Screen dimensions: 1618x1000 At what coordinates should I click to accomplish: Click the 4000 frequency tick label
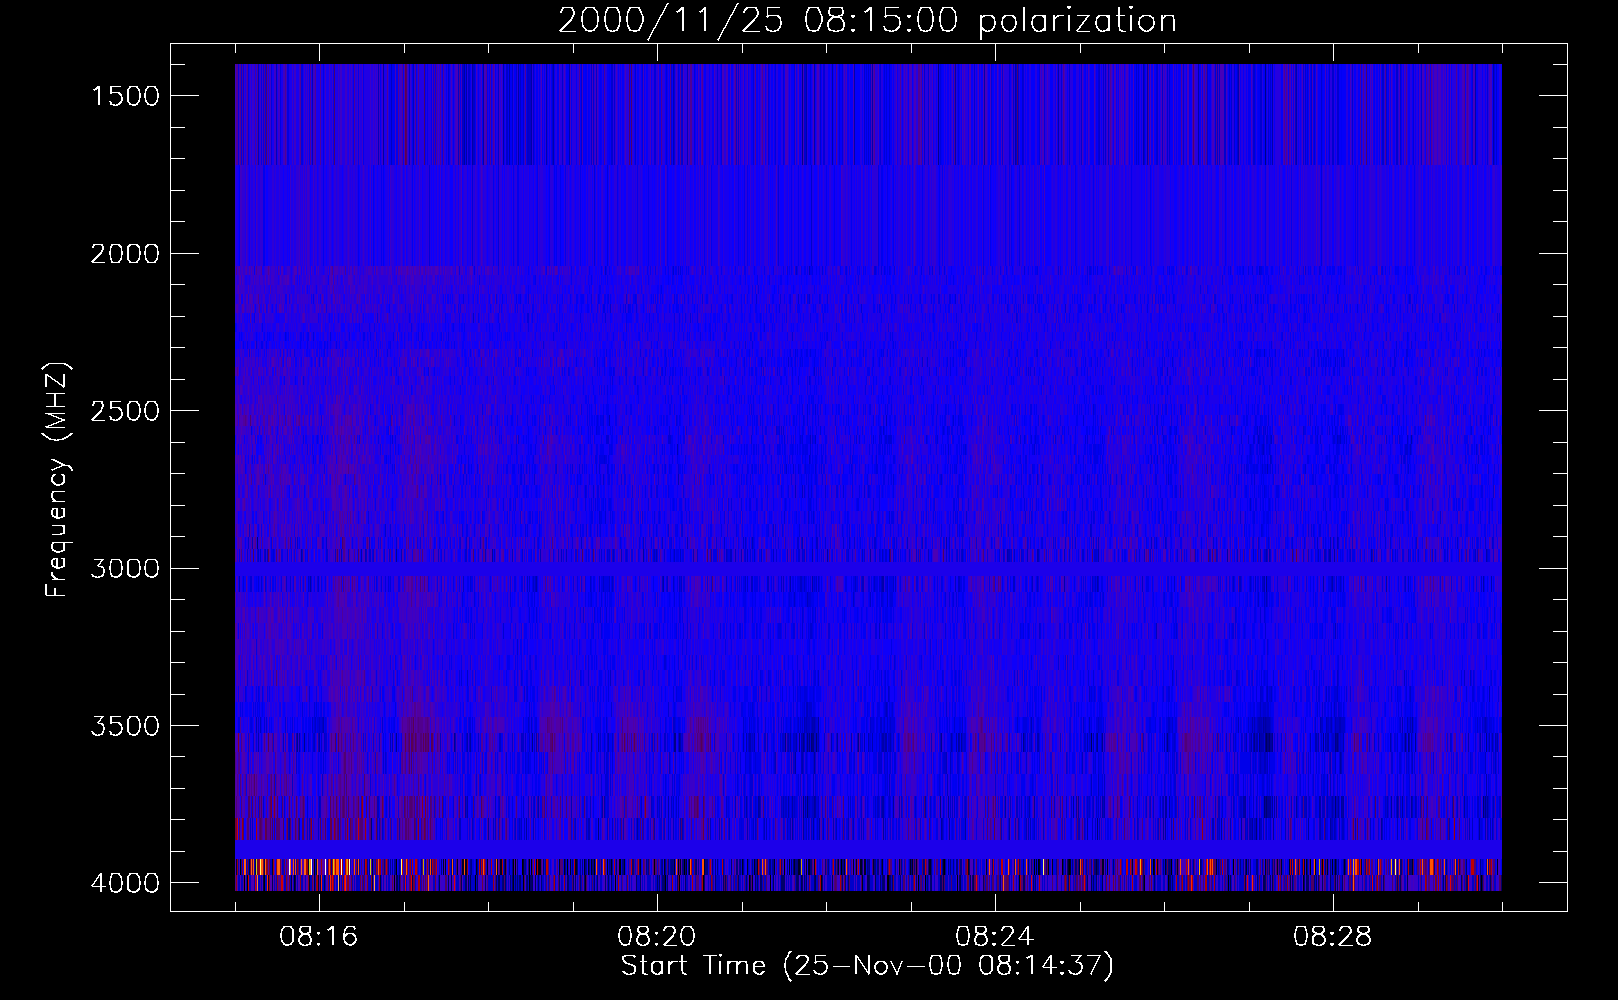[x=125, y=883]
